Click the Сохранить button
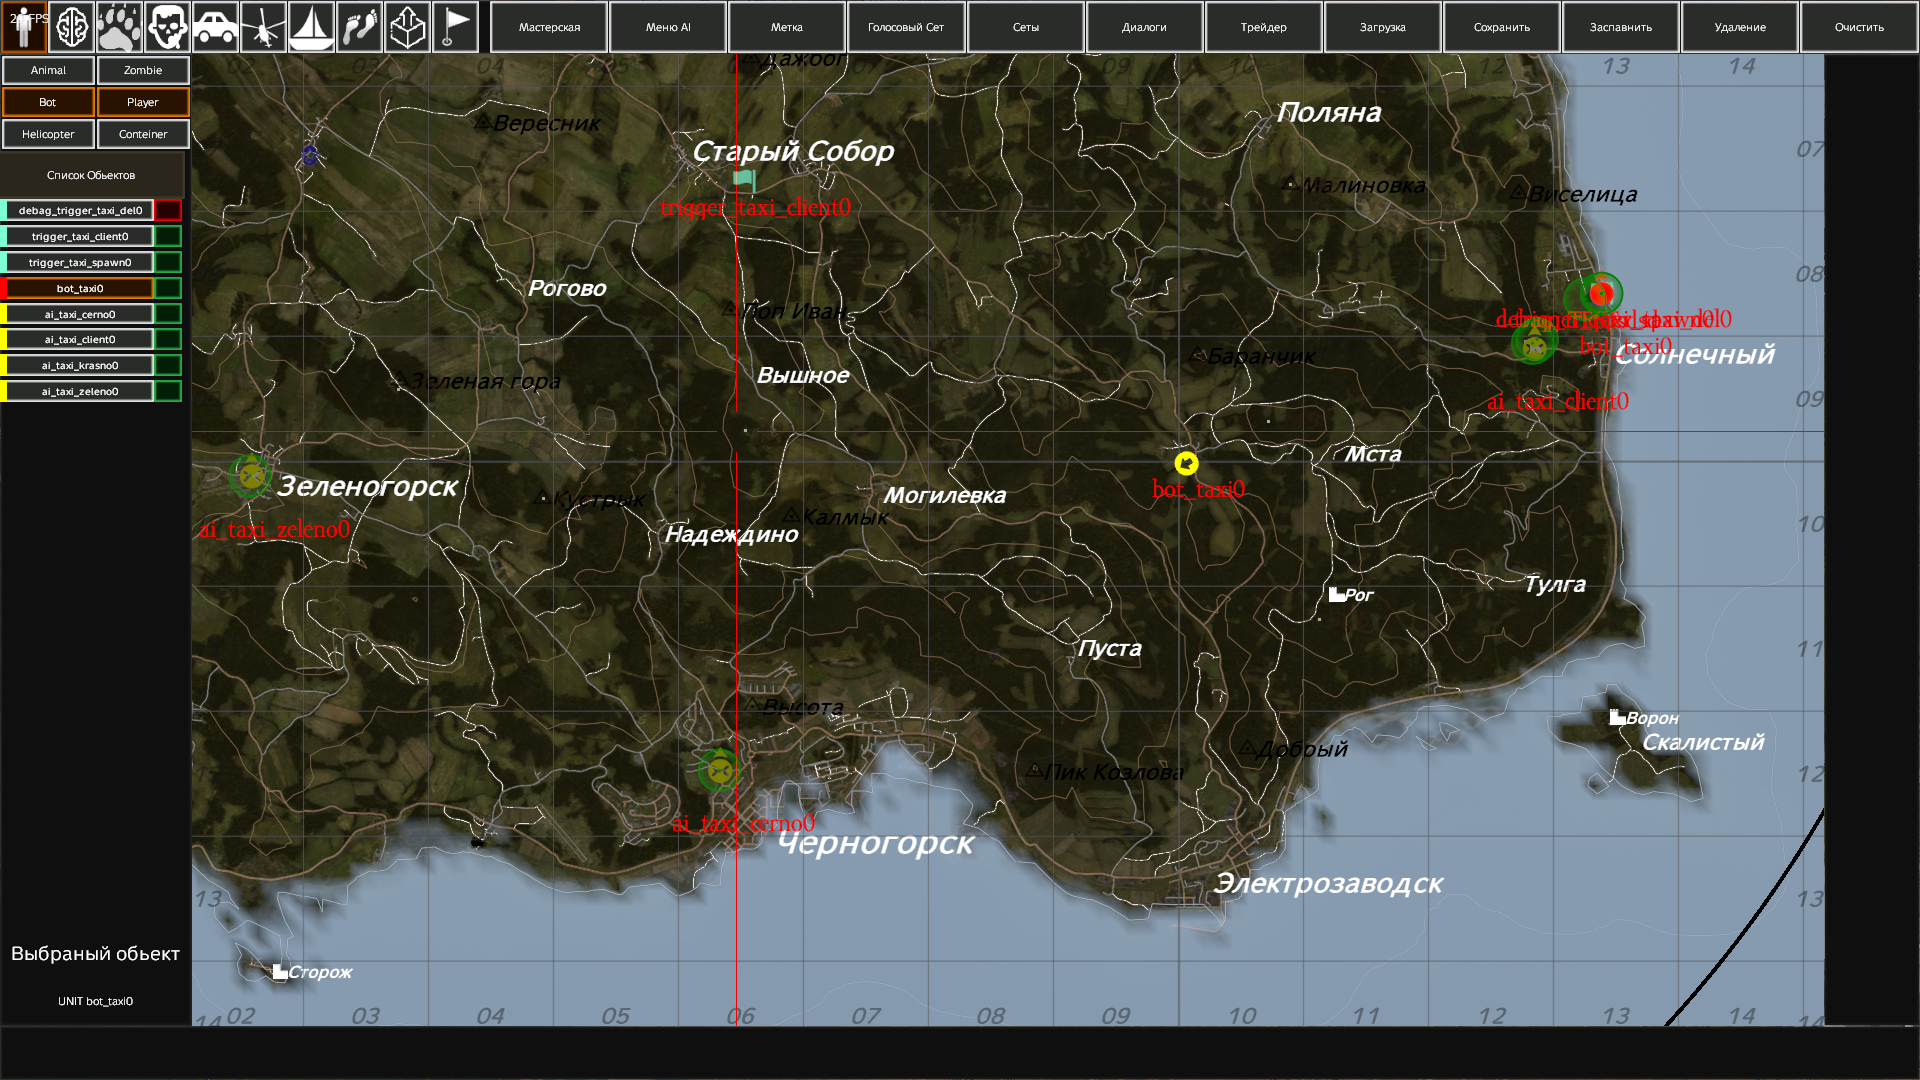 [1501, 27]
